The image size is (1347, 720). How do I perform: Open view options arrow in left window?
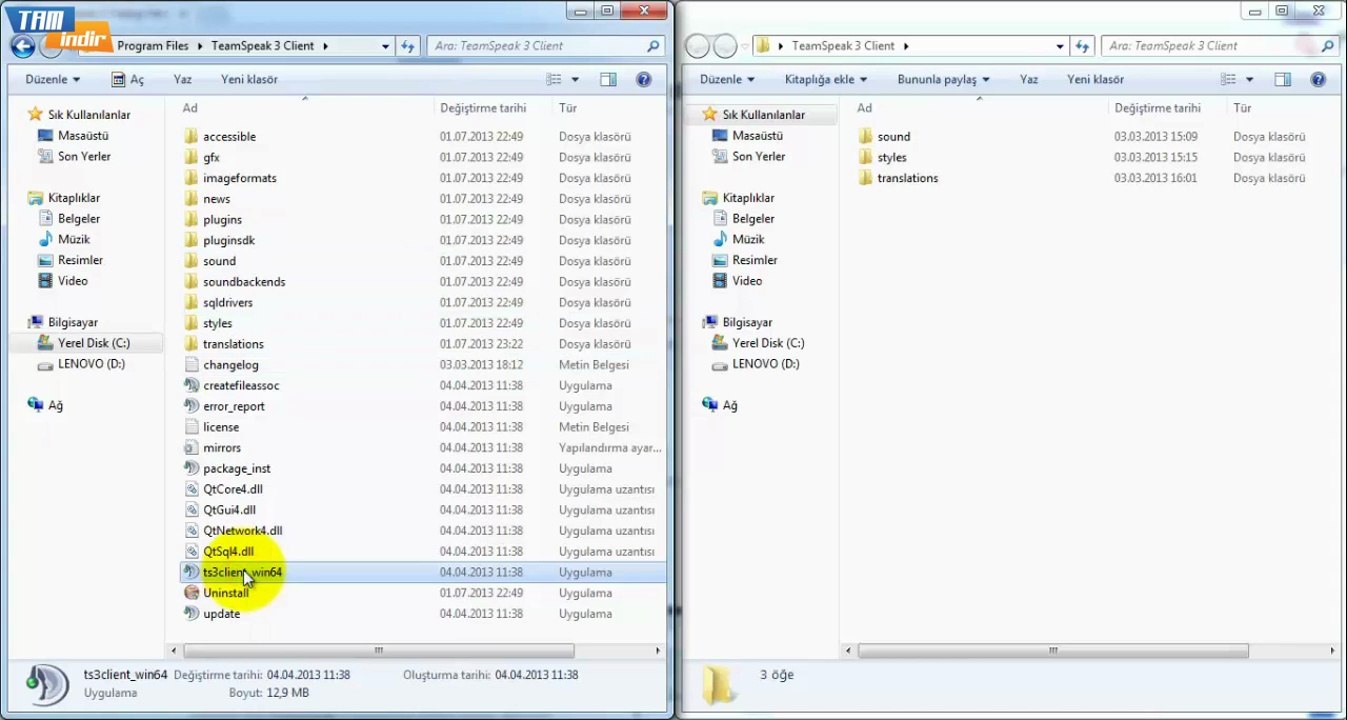point(575,79)
